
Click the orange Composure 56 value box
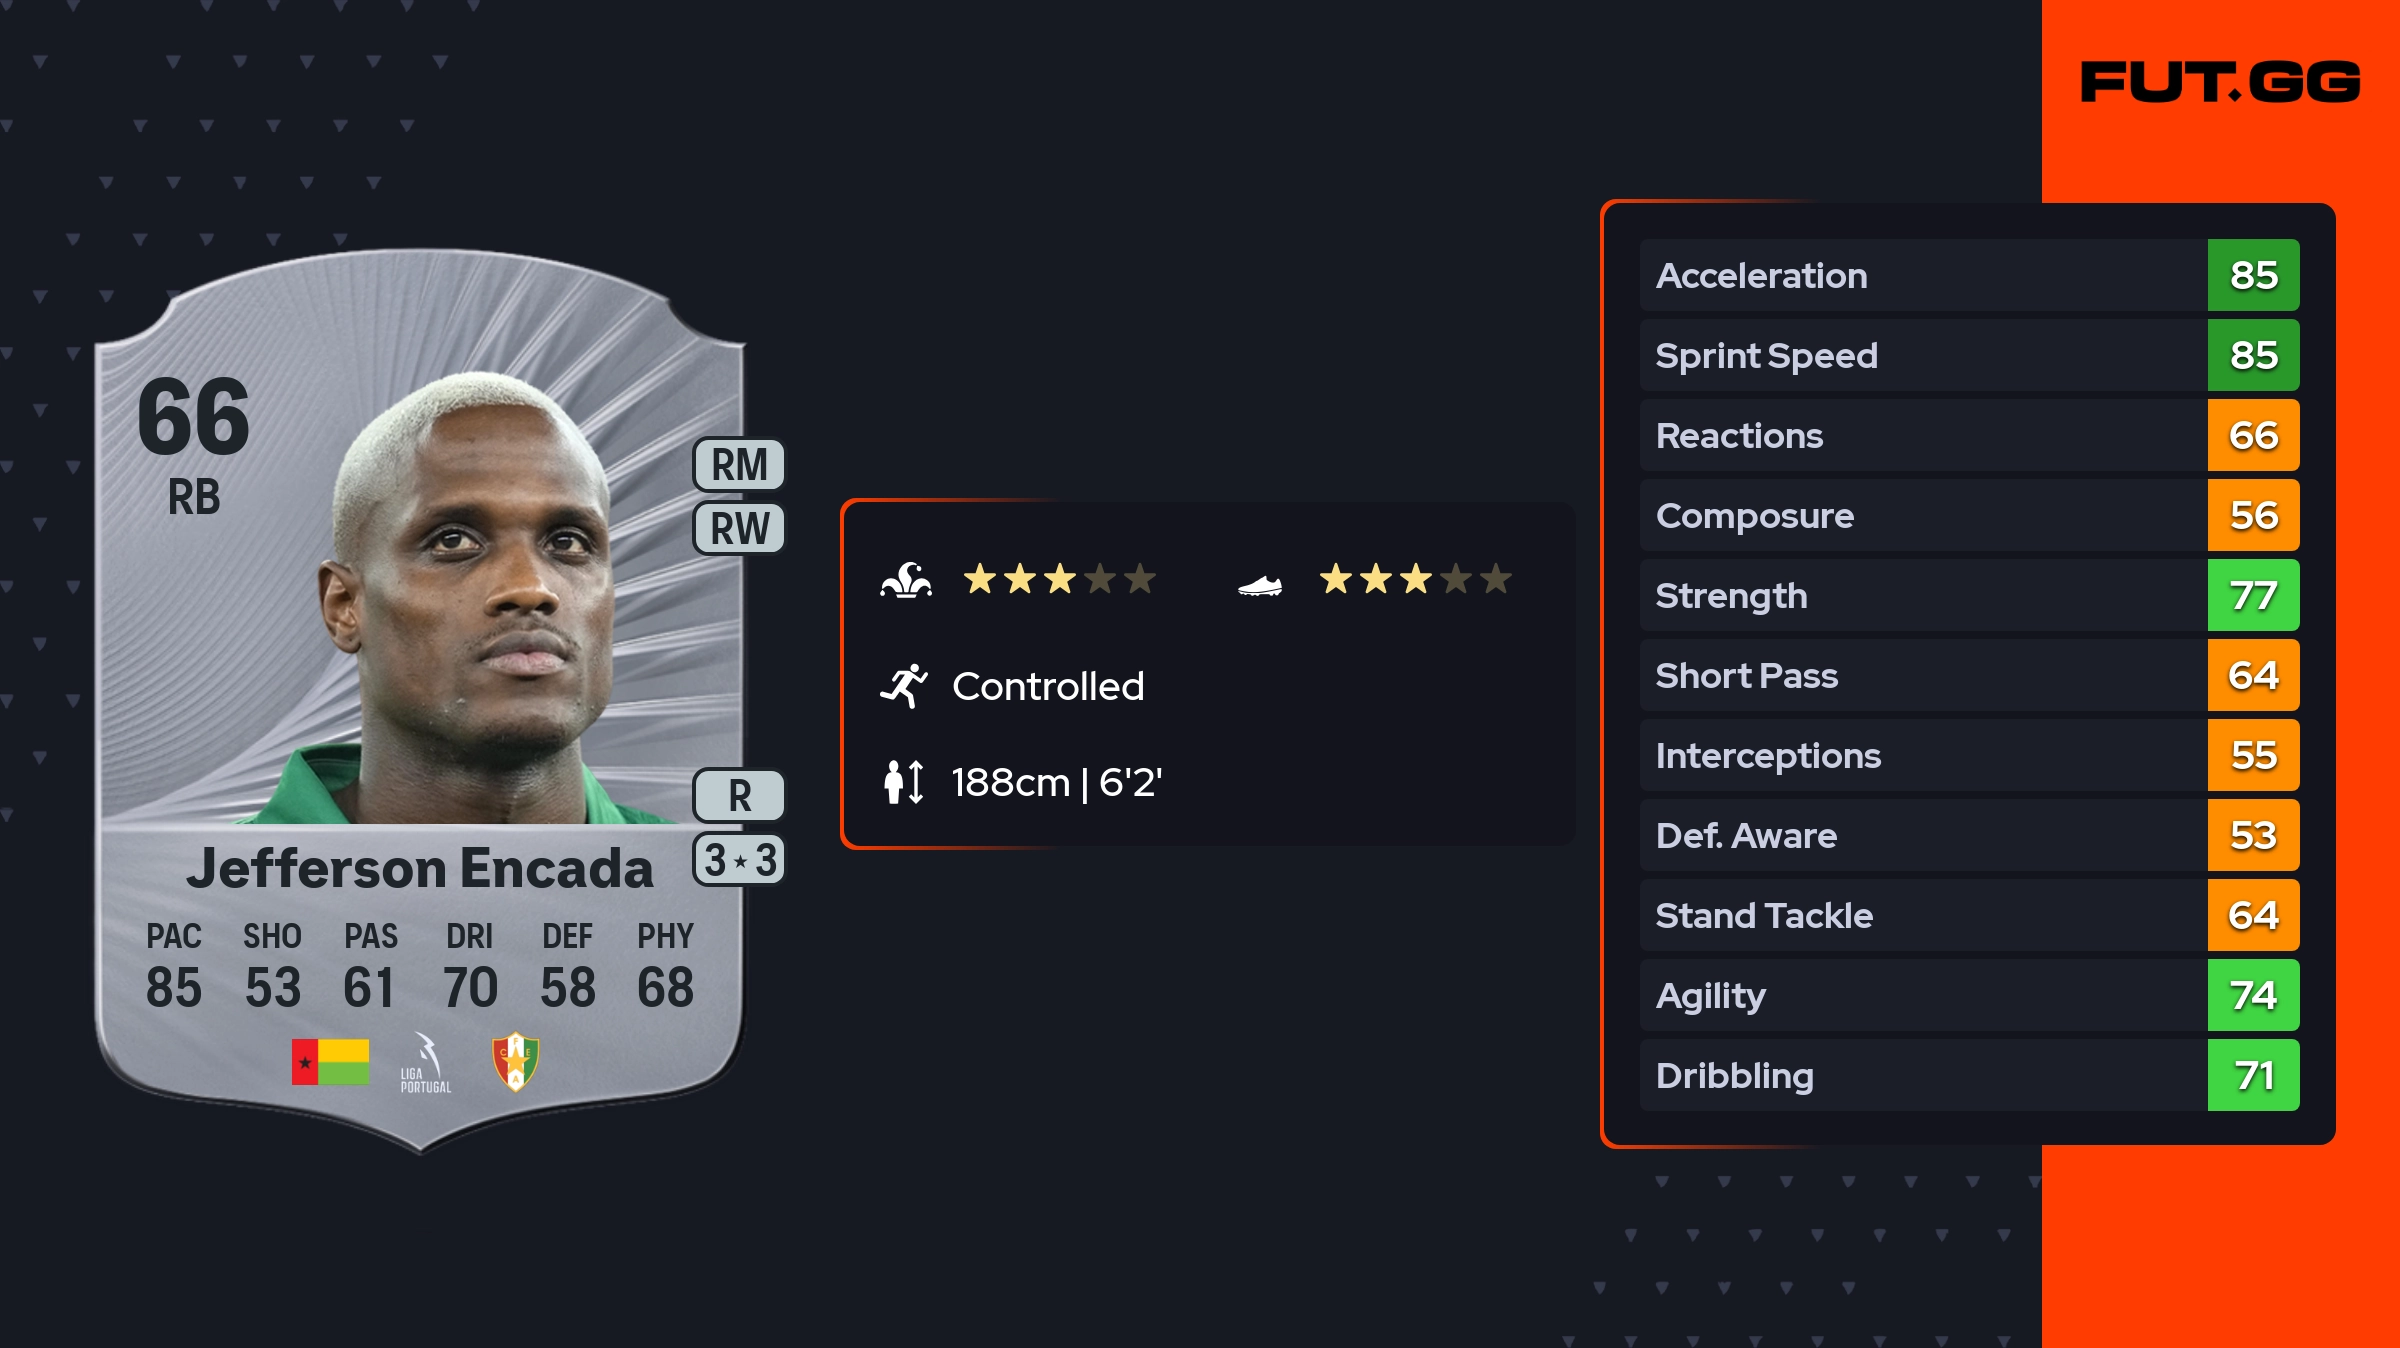[2253, 515]
